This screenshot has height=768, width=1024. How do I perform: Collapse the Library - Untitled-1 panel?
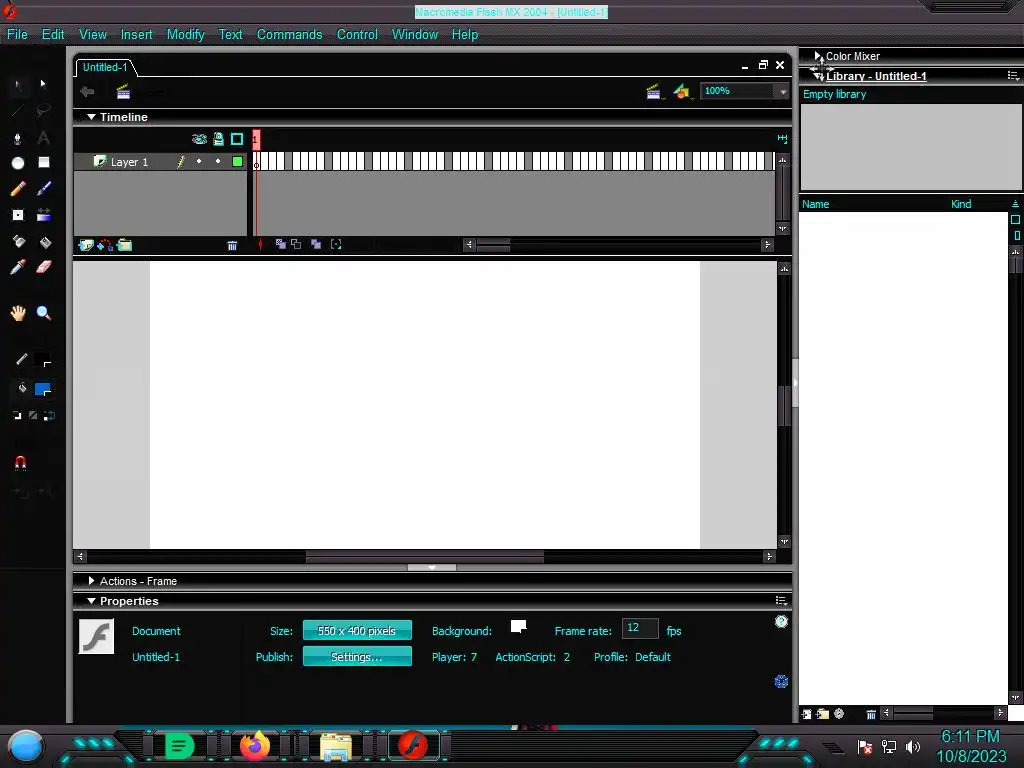pyautogui.click(x=818, y=76)
